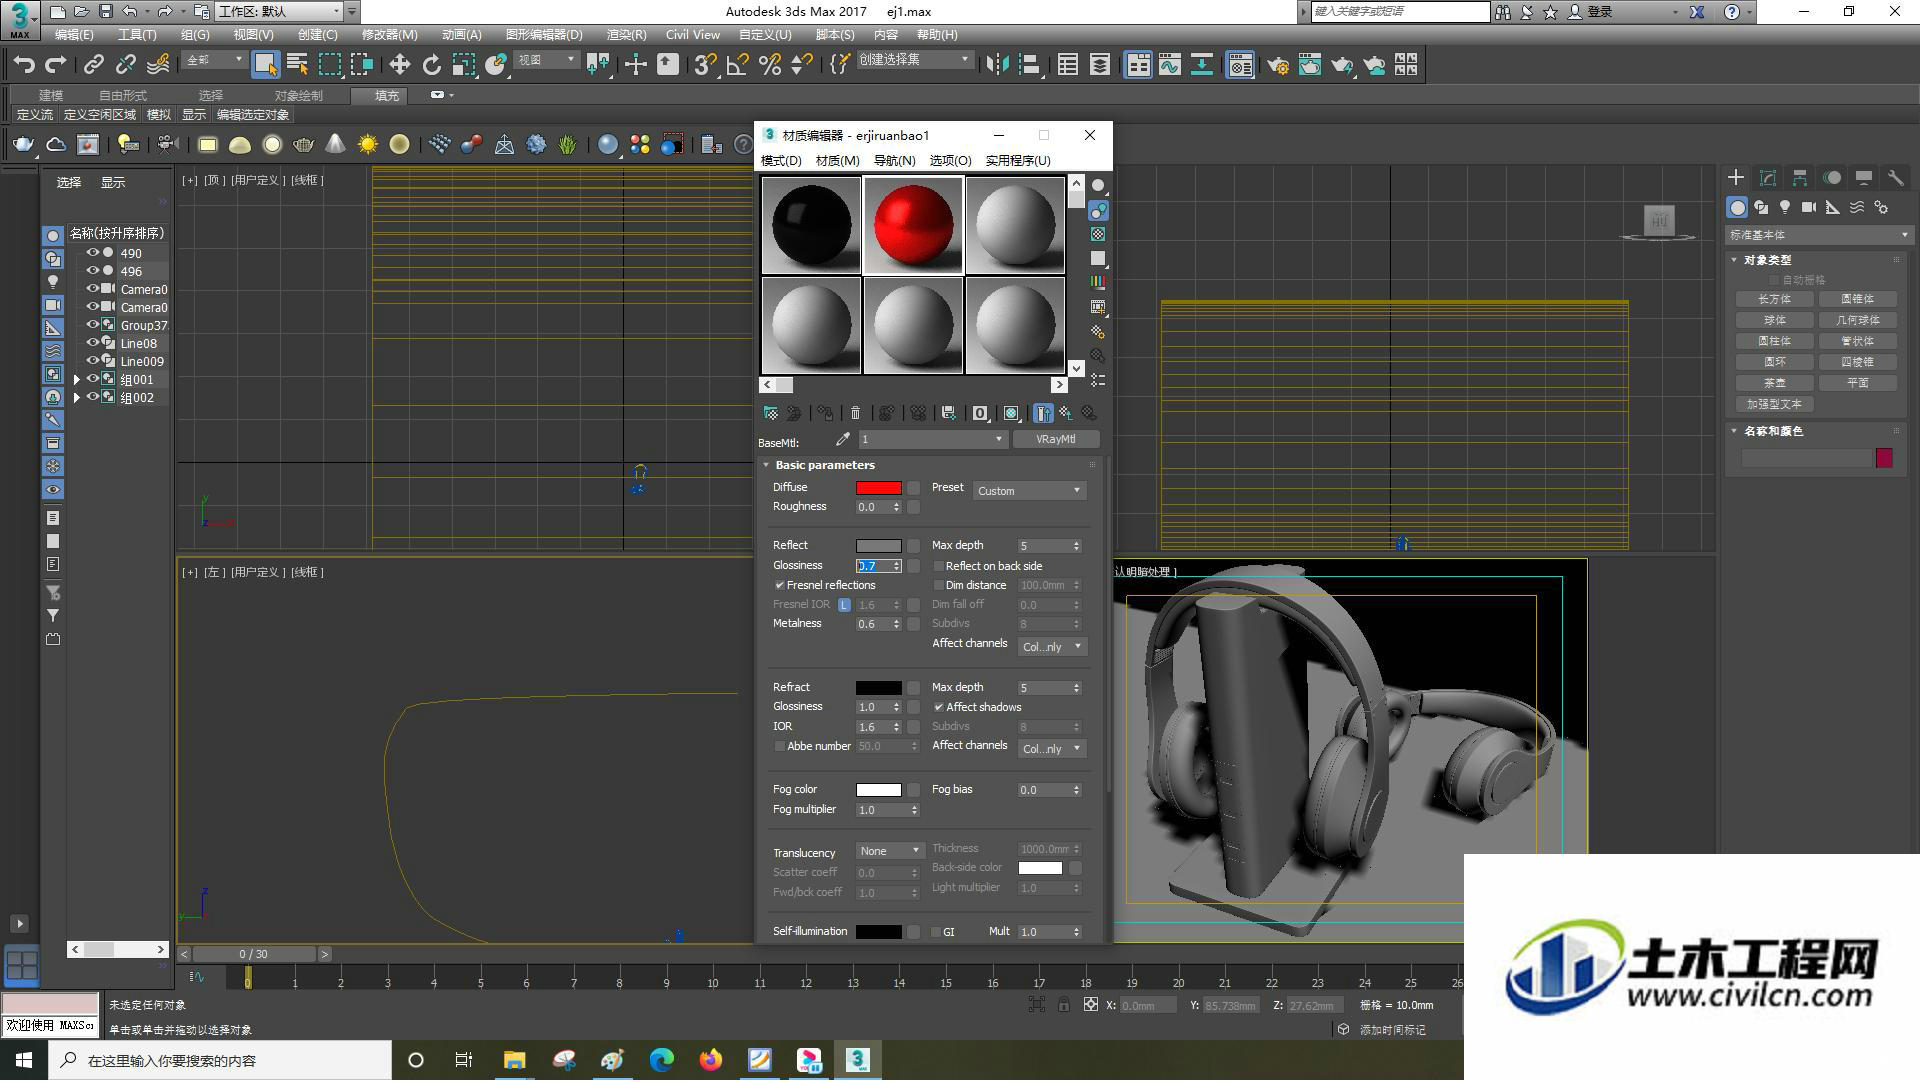Viewport: 1920px width, 1082px height.
Task: Open Select by Name tool
Action: pyautogui.click(x=297, y=65)
